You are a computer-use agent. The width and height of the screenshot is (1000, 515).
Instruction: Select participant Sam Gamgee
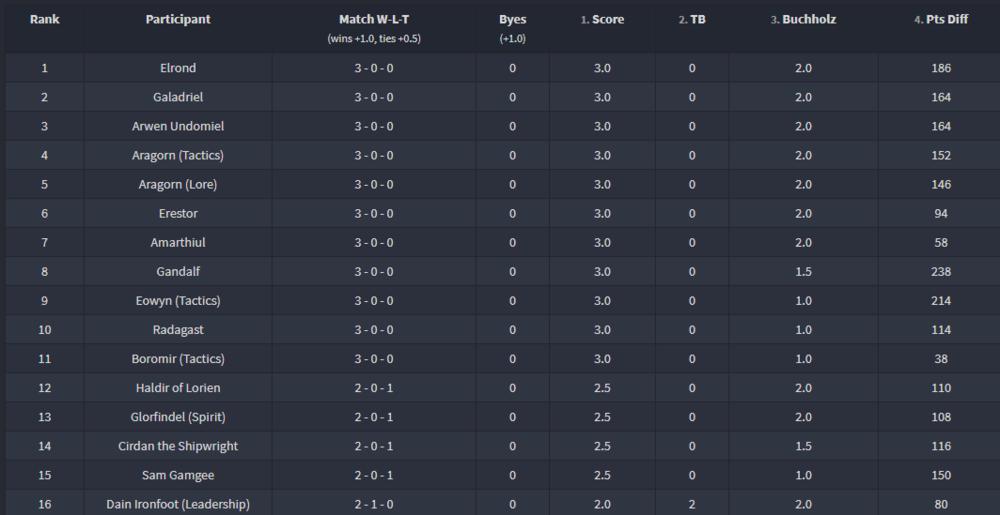click(178, 475)
